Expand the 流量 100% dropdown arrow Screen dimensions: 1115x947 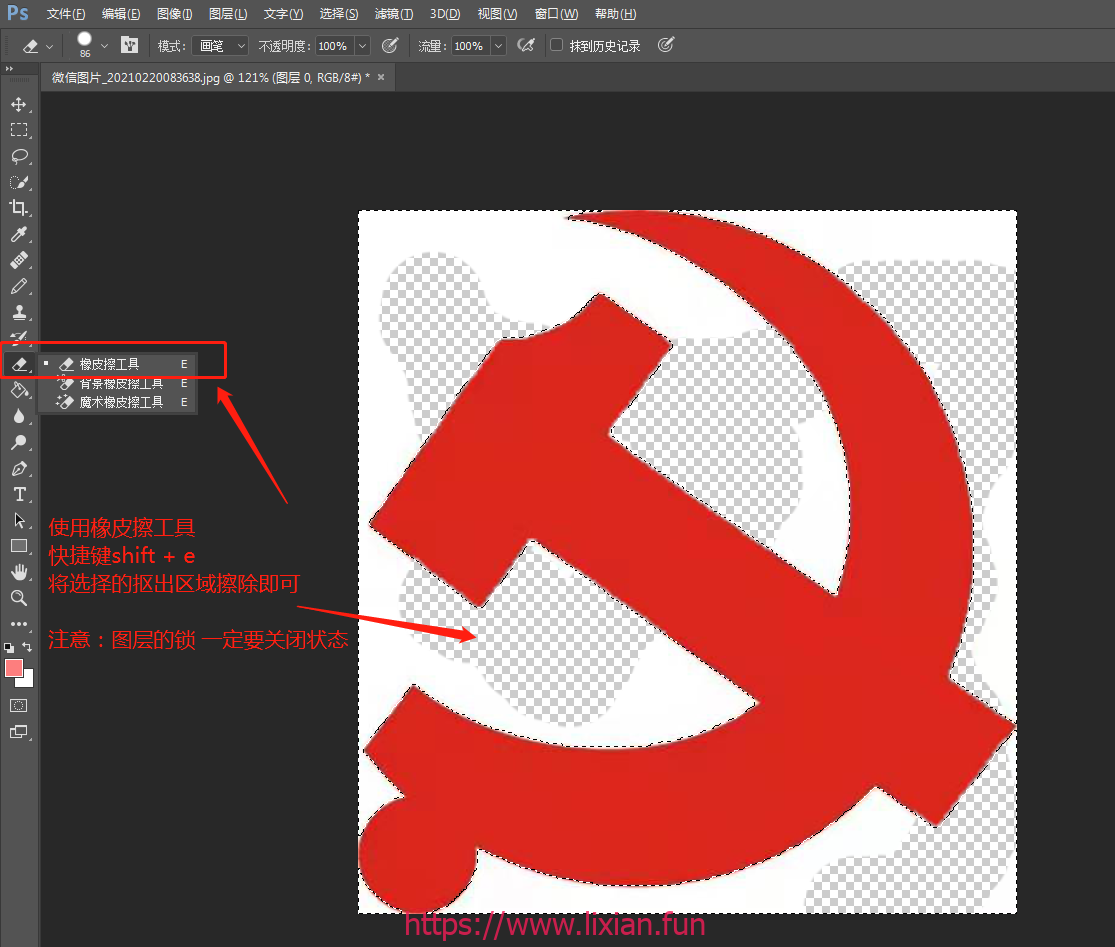[497, 46]
